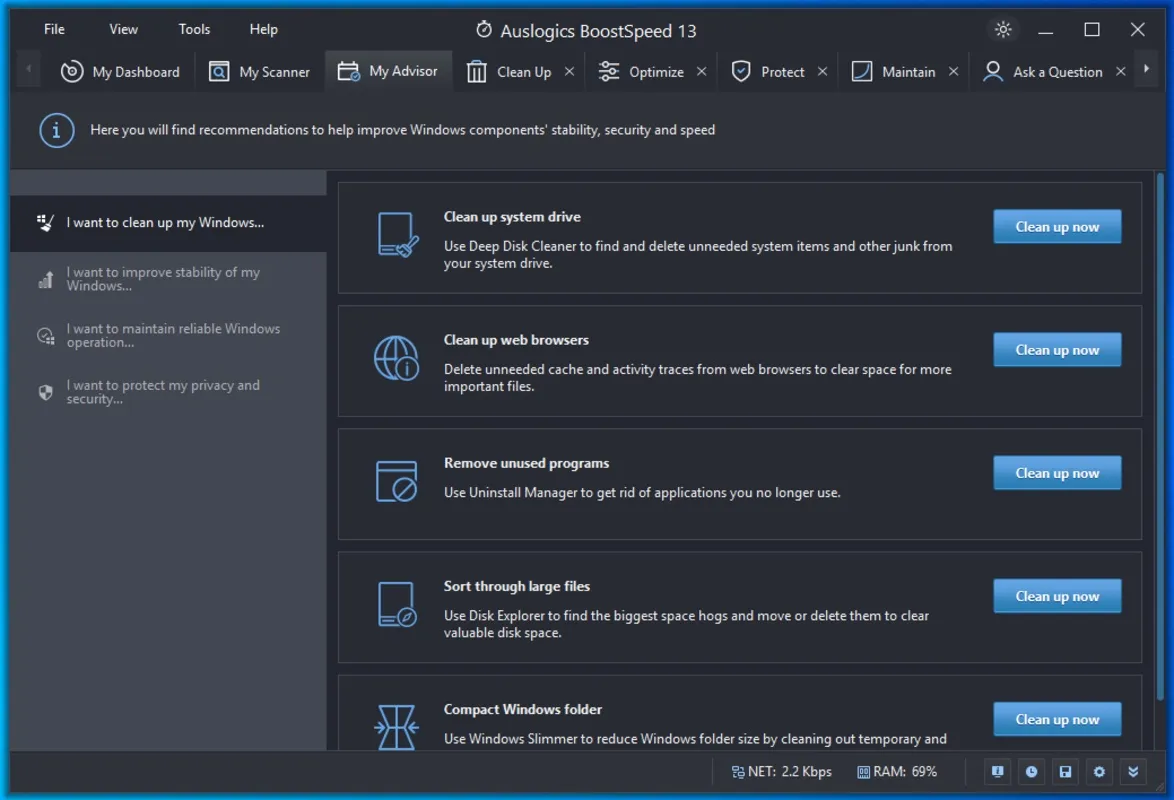
Task: Click the 'Remove unused programs' heading
Action: pyautogui.click(x=526, y=463)
